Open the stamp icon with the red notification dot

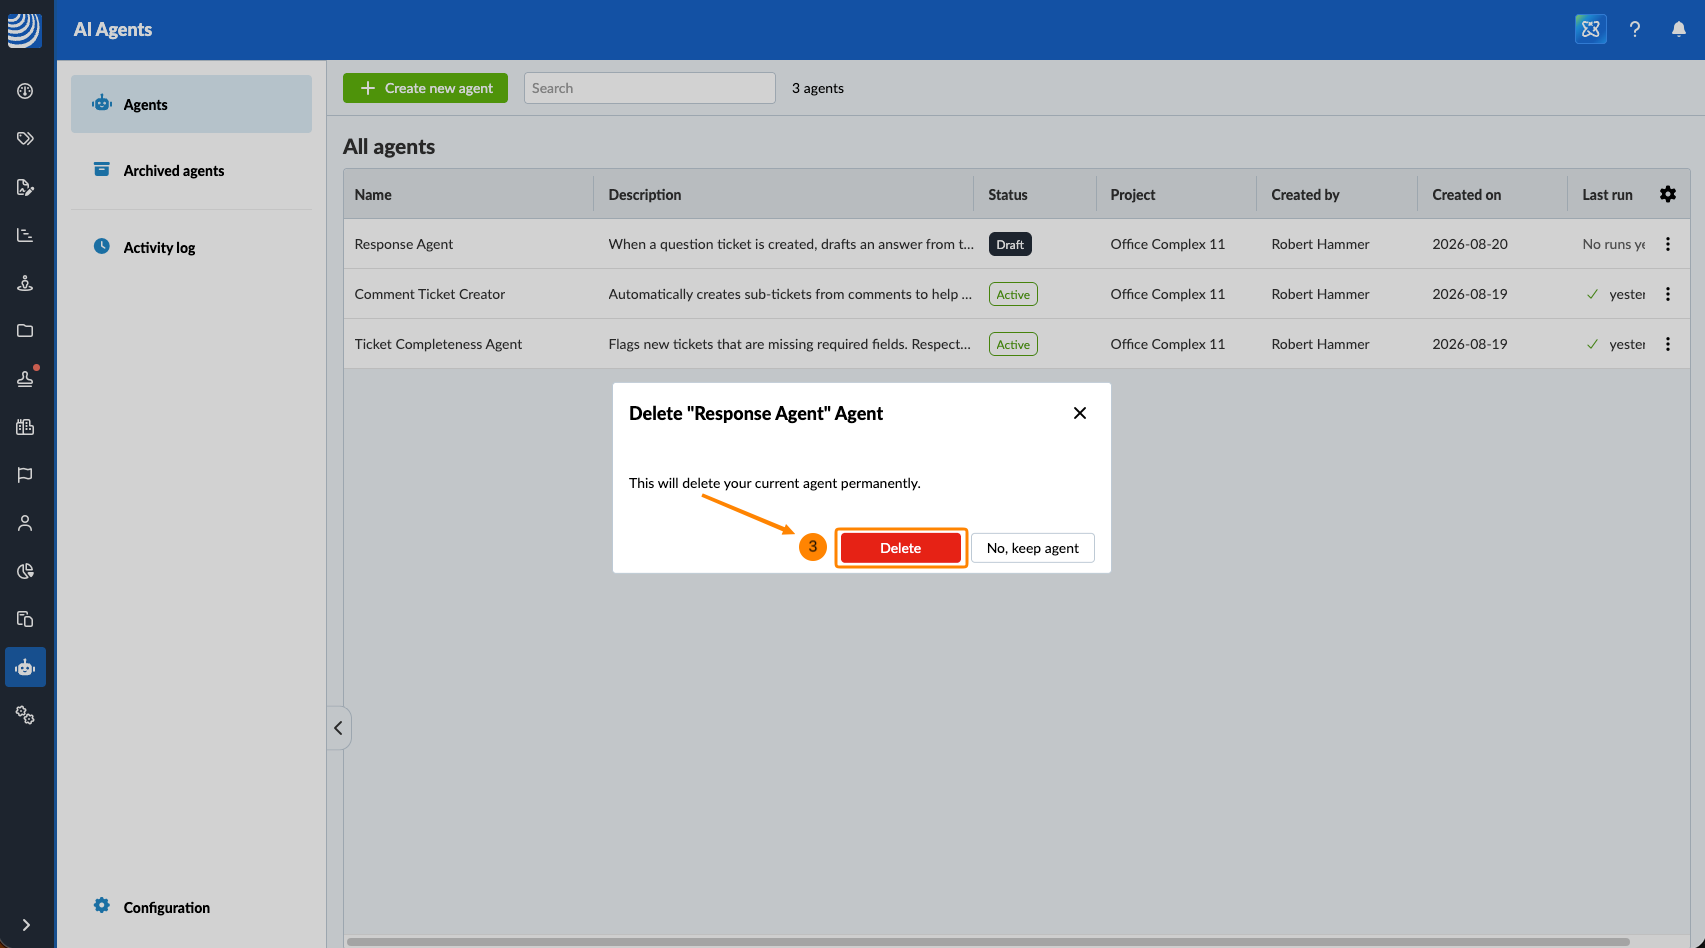(x=25, y=379)
